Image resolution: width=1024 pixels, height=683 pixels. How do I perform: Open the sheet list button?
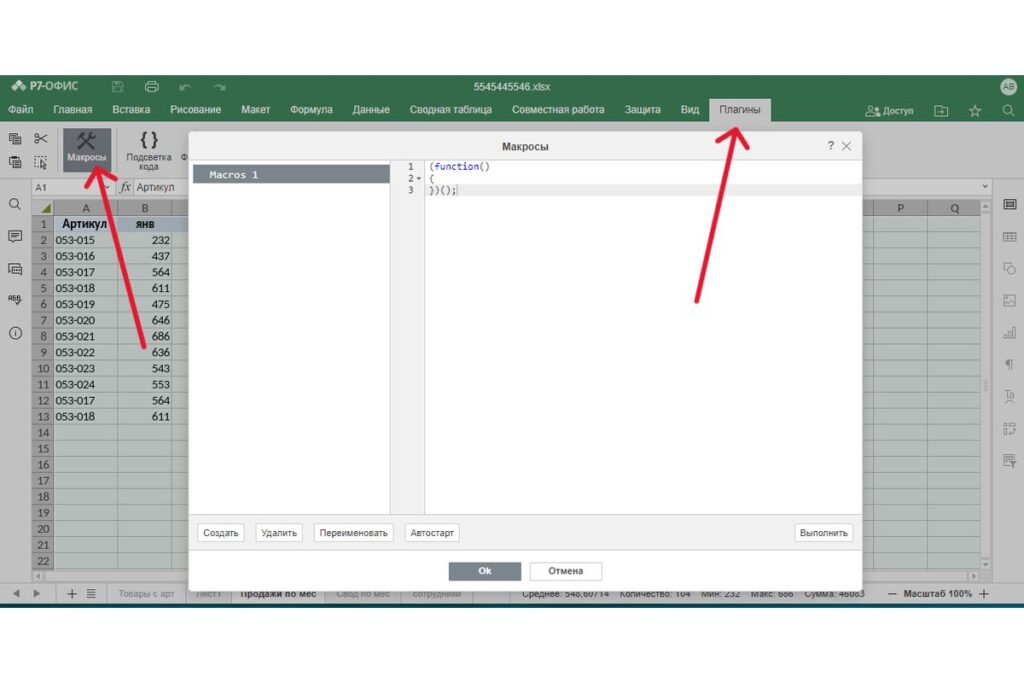pyautogui.click(x=91, y=594)
